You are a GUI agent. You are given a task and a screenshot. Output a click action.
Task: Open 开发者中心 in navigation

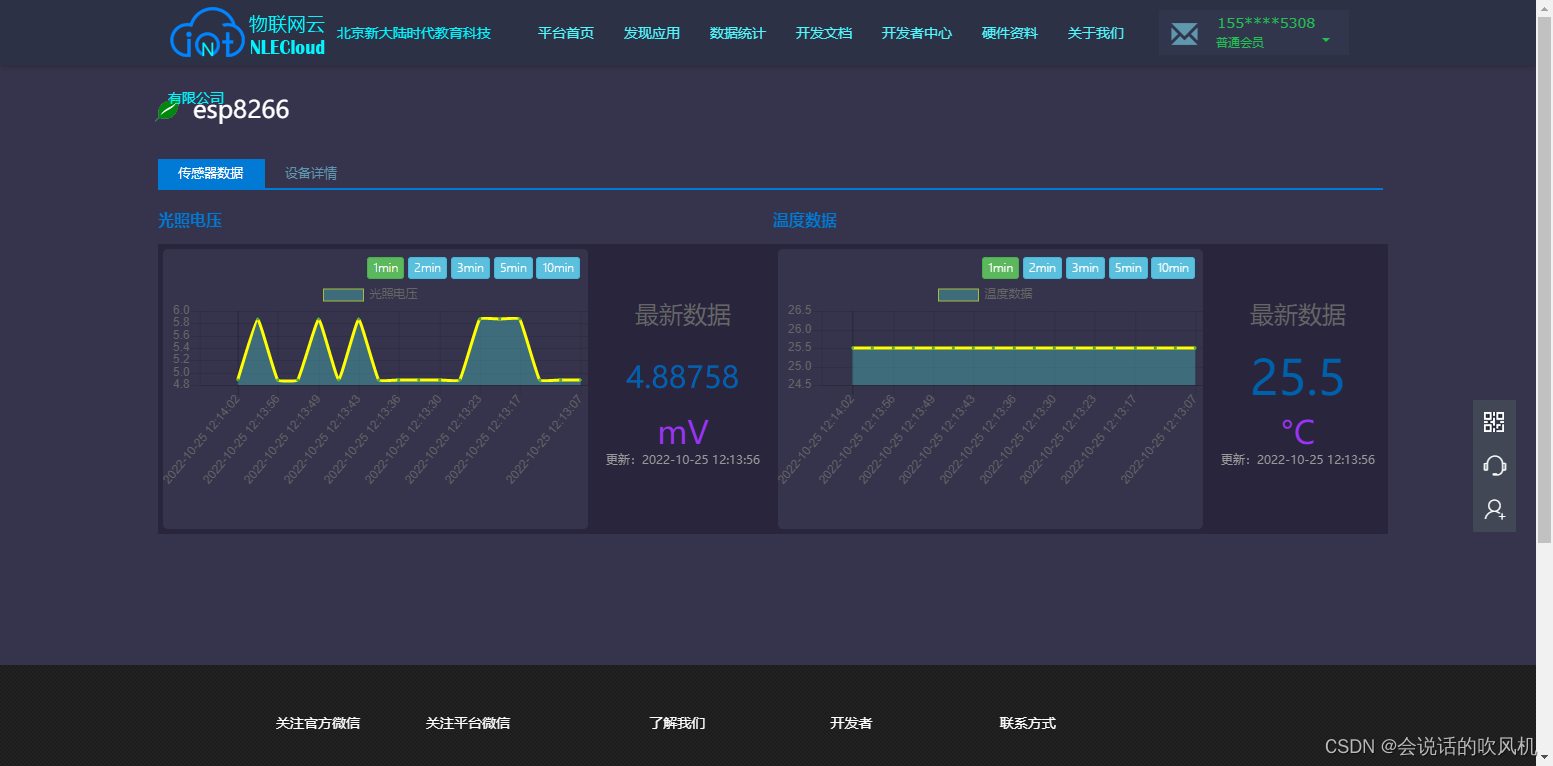917,33
